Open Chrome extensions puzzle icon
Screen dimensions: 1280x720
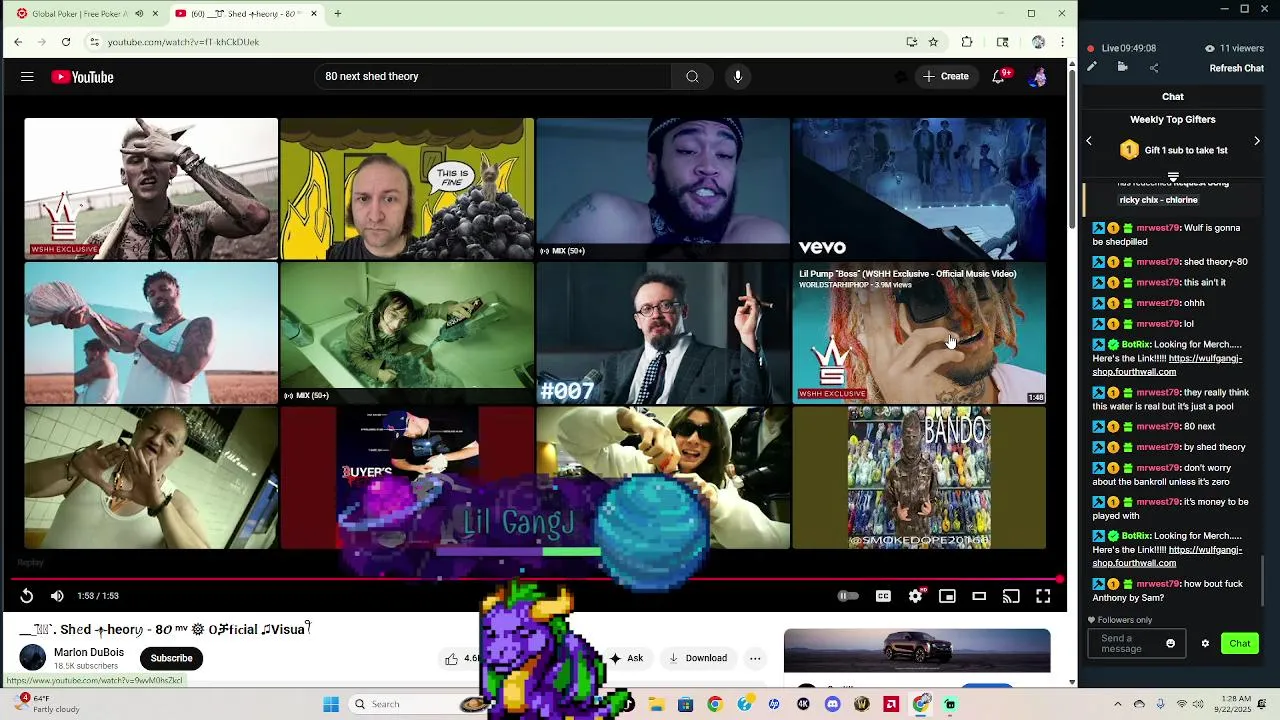click(967, 42)
